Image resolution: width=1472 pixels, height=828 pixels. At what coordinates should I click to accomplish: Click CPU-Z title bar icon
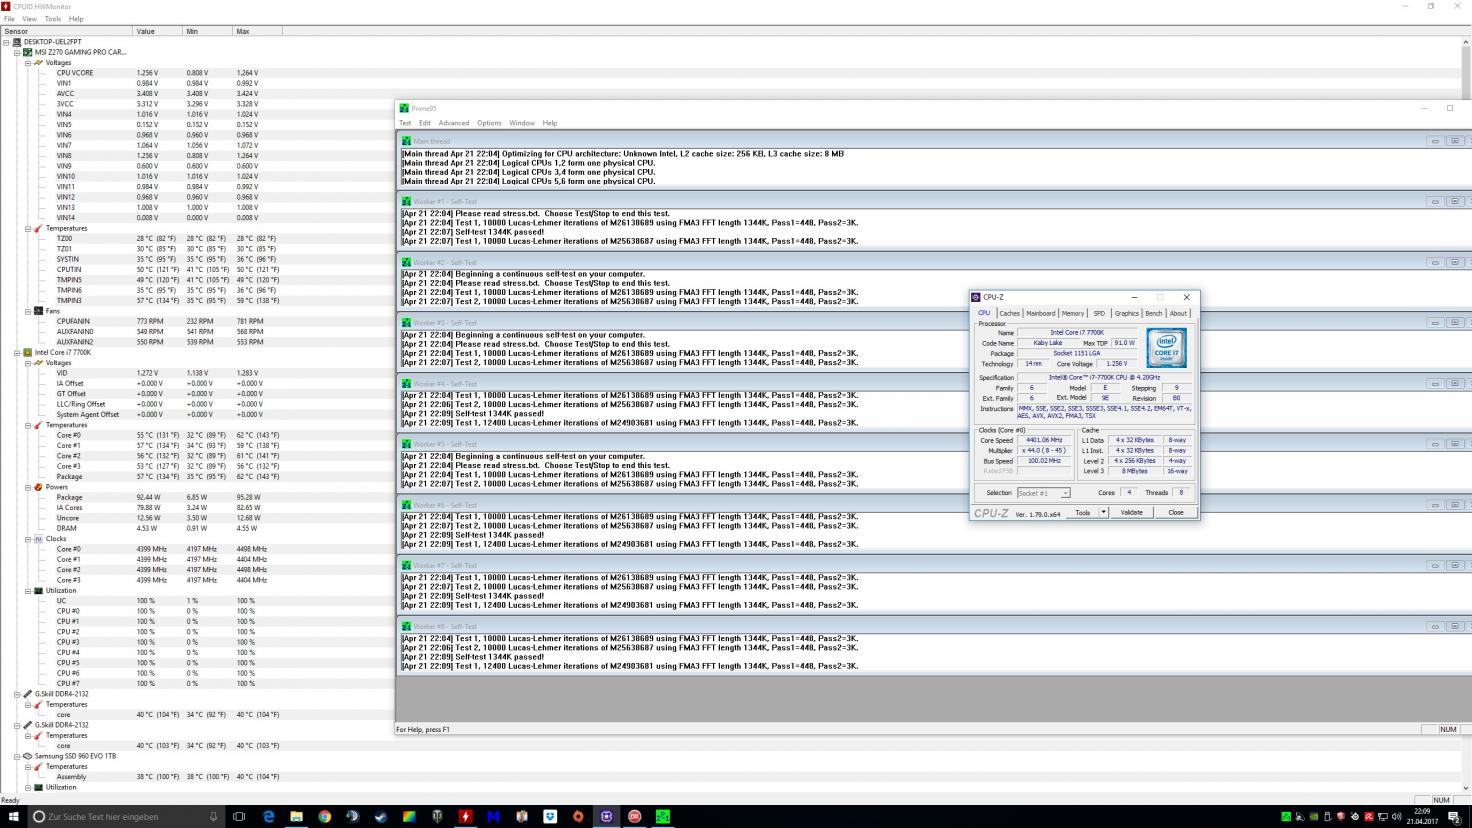point(977,297)
